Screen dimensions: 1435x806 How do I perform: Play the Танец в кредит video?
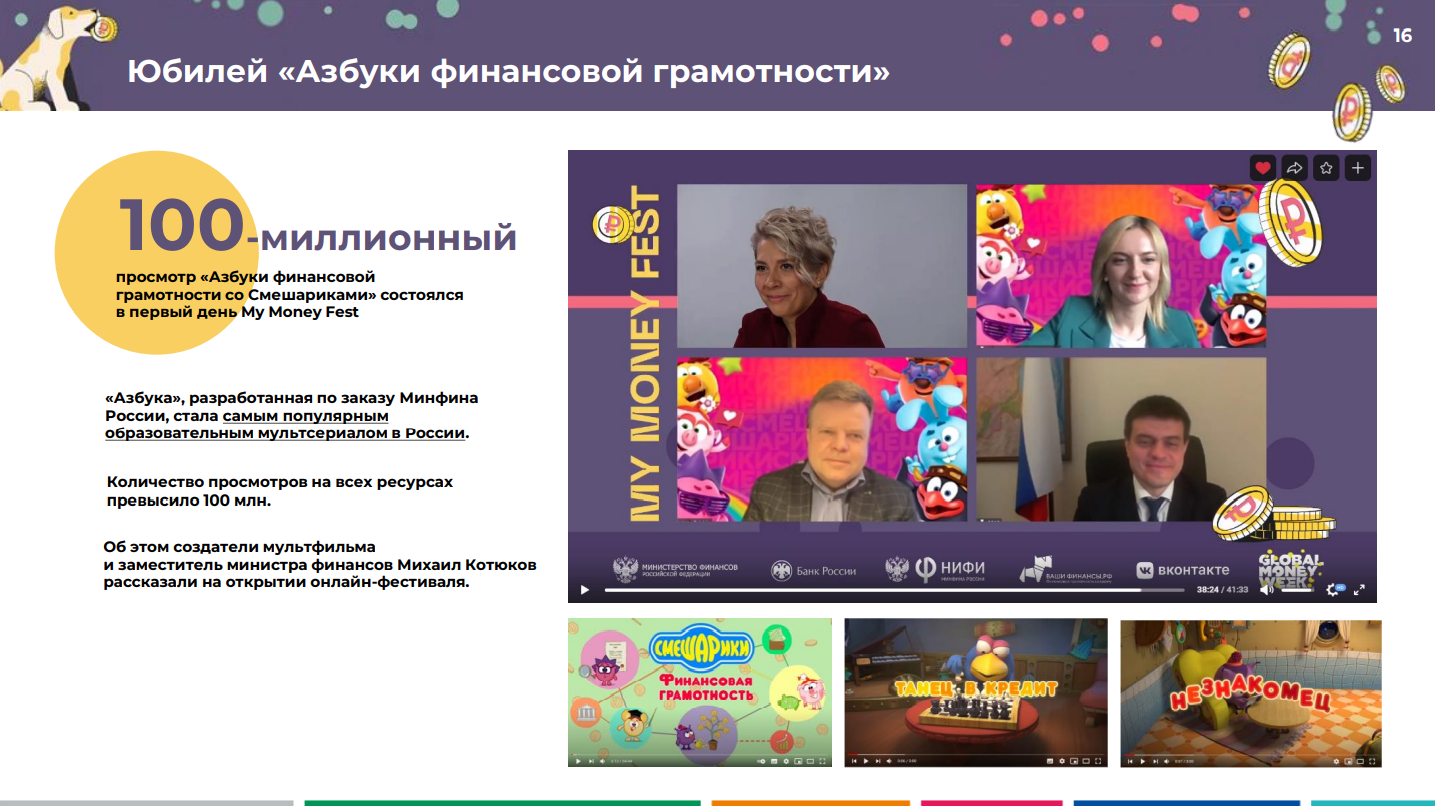866,761
